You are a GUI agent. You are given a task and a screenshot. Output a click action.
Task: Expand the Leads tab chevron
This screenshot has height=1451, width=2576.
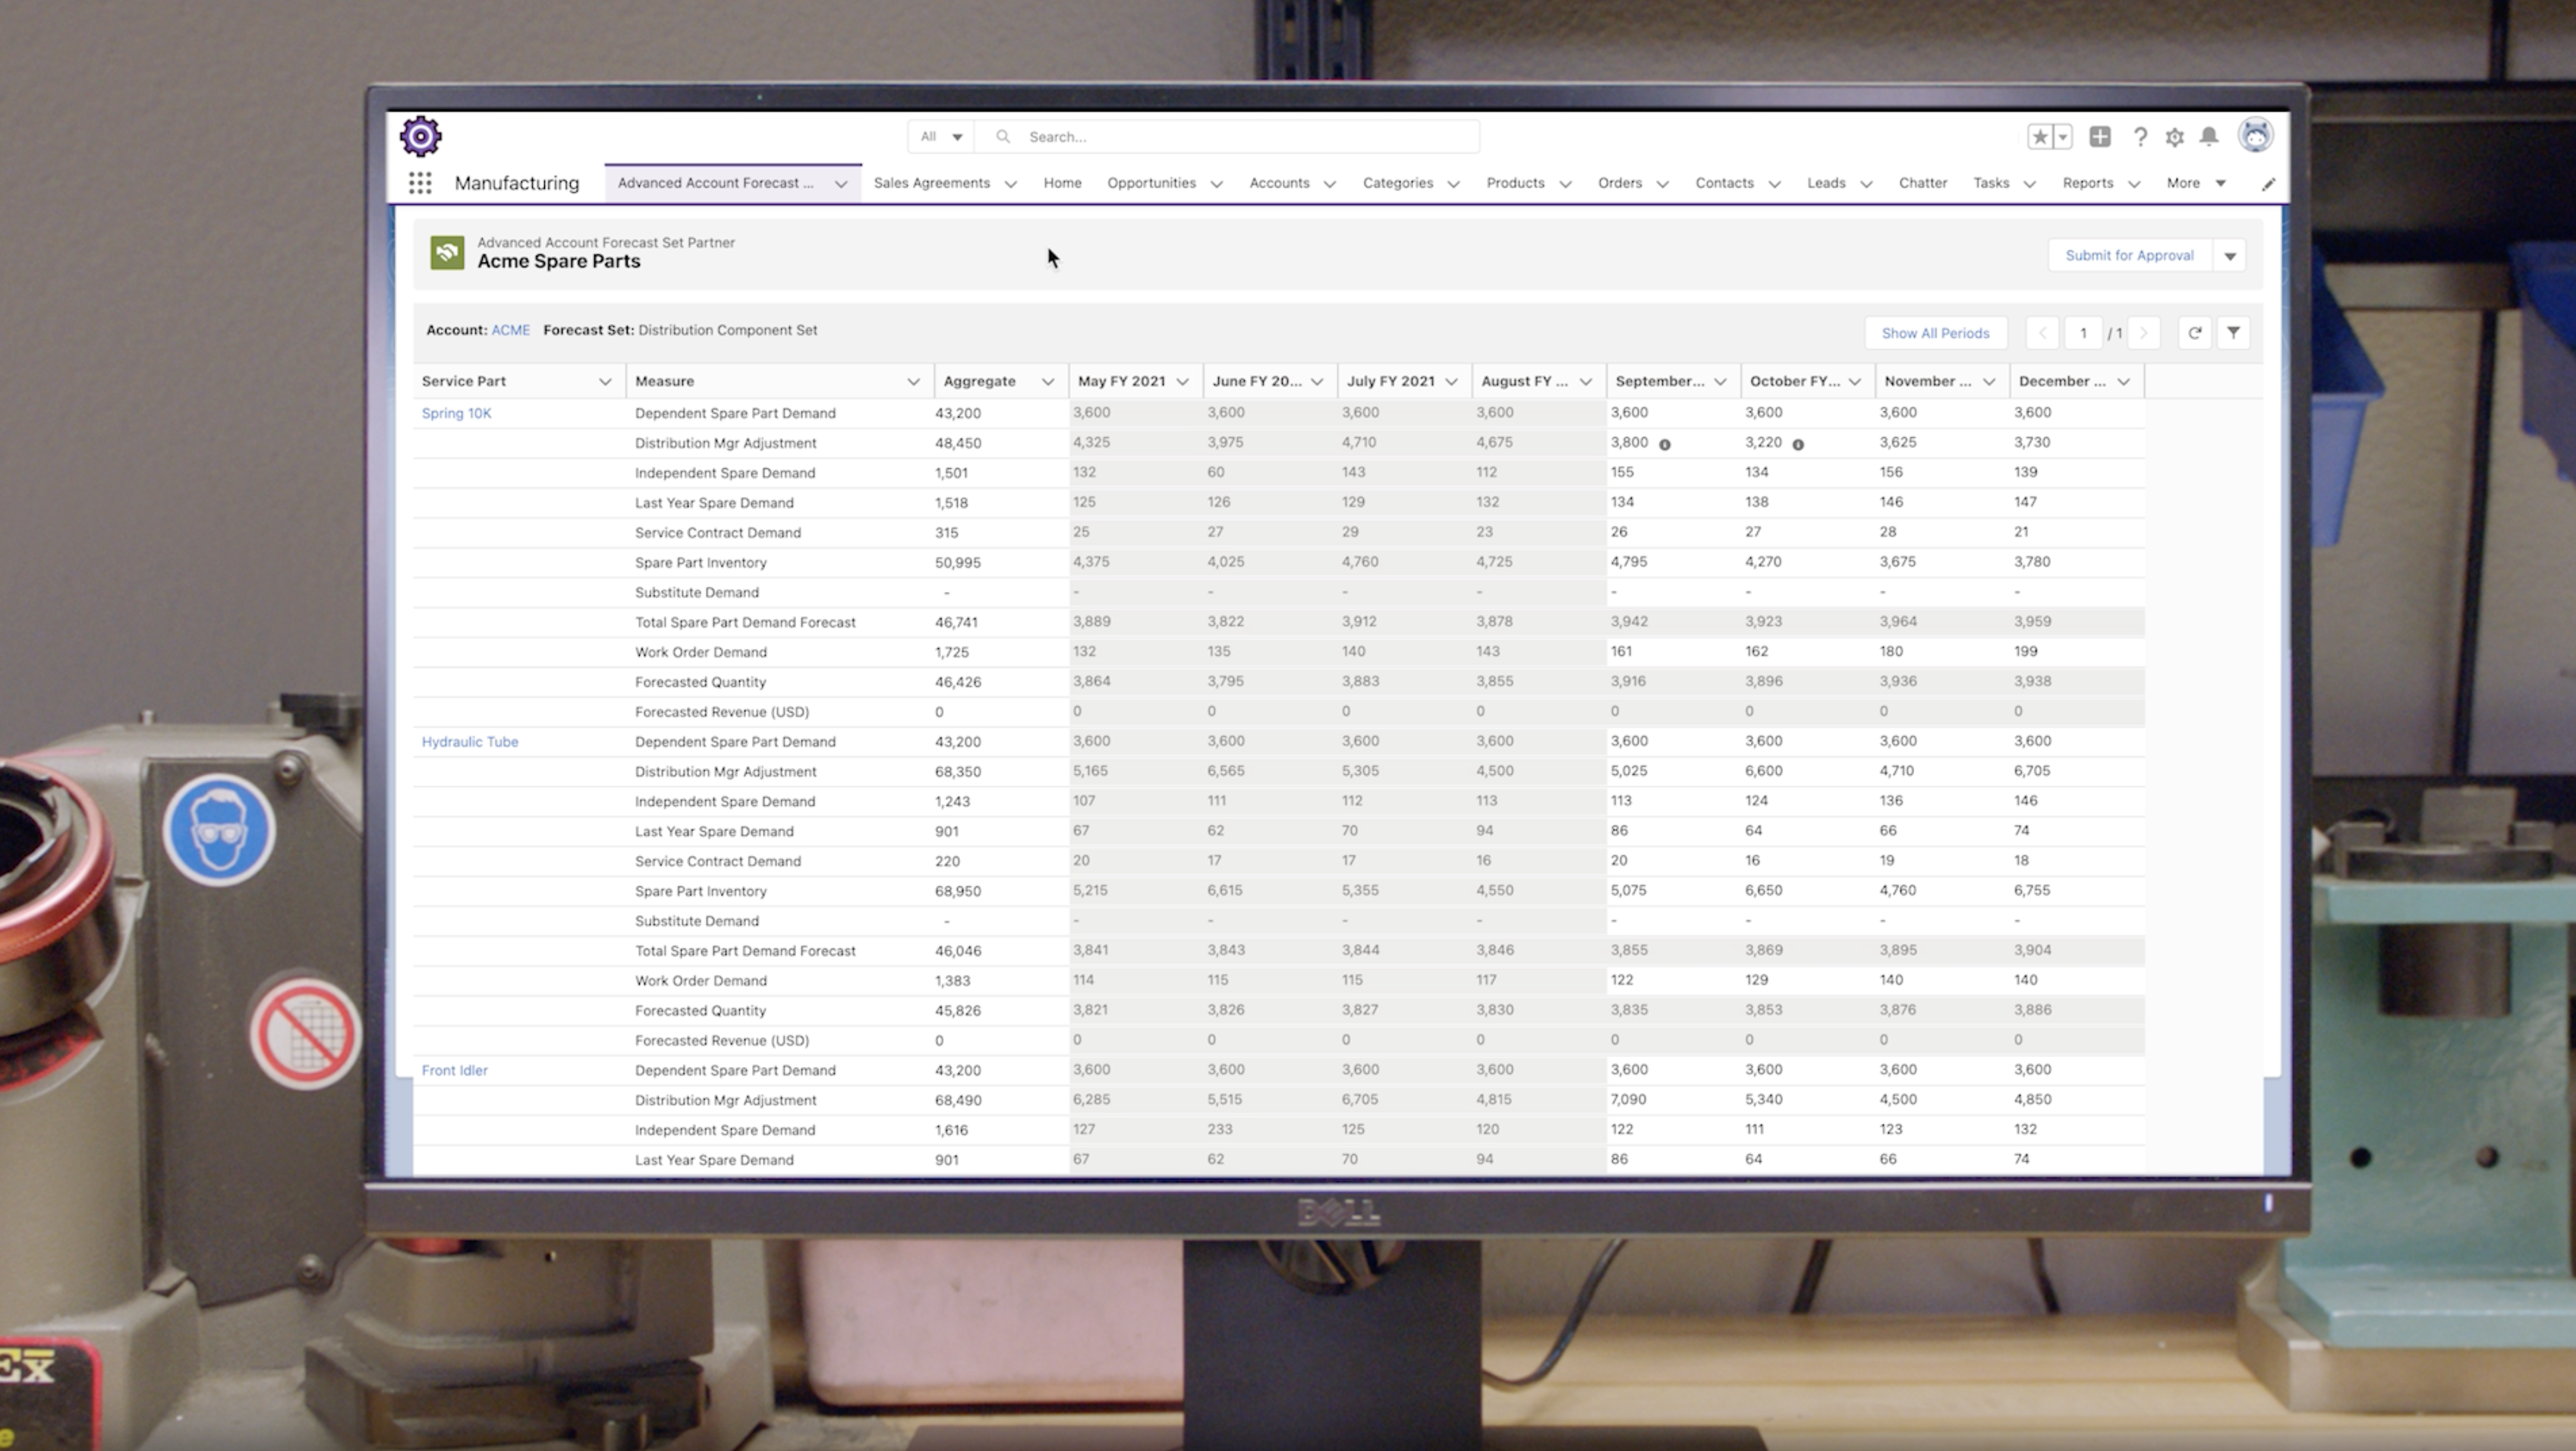click(1866, 184)
